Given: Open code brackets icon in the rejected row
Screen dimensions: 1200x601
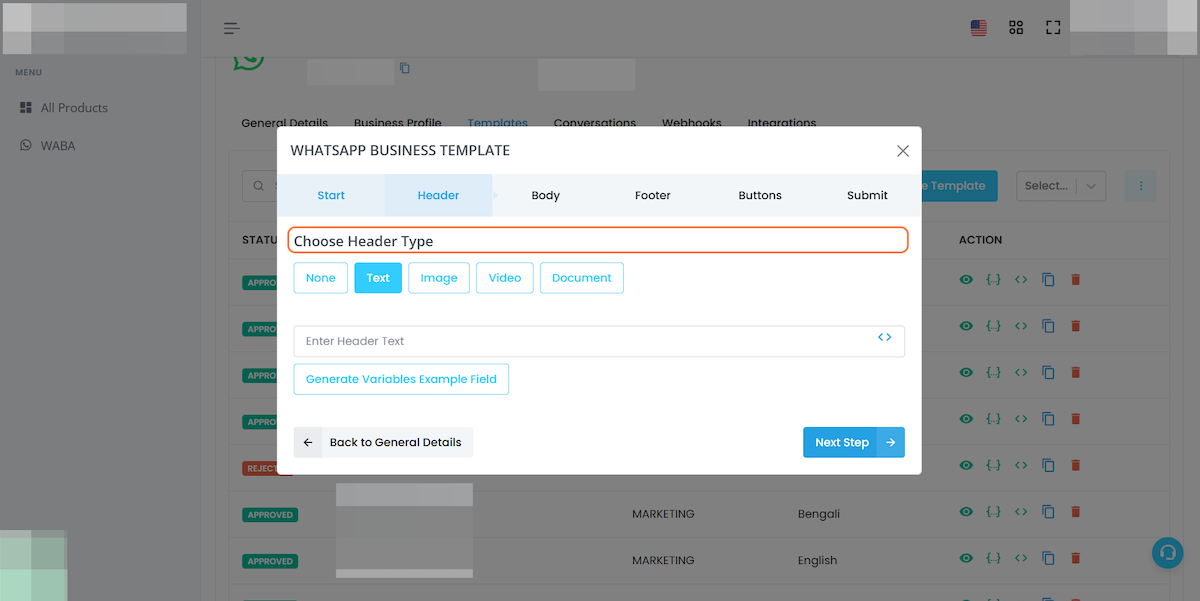Looking at the screenshot, I should pyautogui.click(x=1021, y=465).
